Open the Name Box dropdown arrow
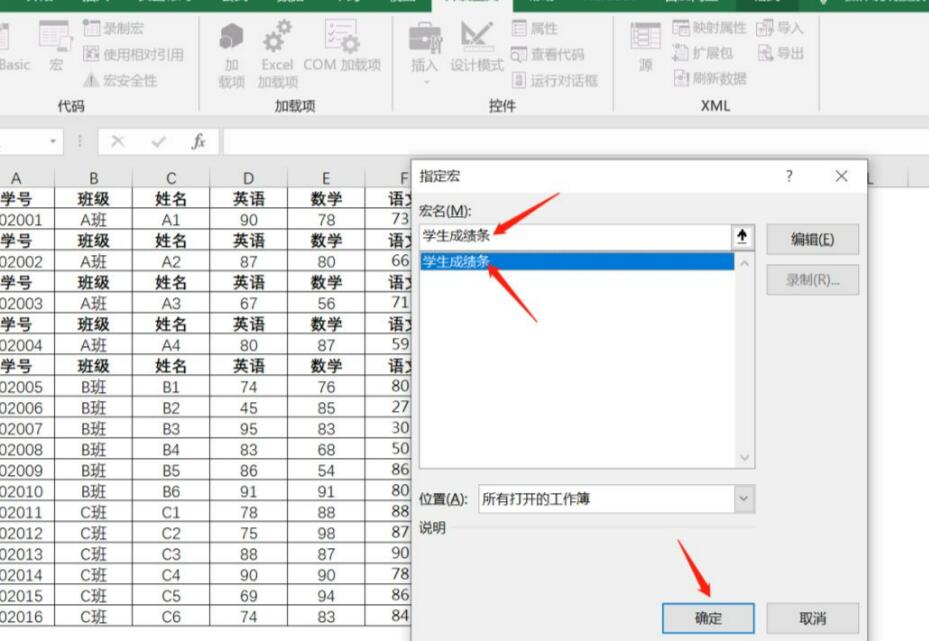This screenshot has width=929, height=641. pos(53,142)
